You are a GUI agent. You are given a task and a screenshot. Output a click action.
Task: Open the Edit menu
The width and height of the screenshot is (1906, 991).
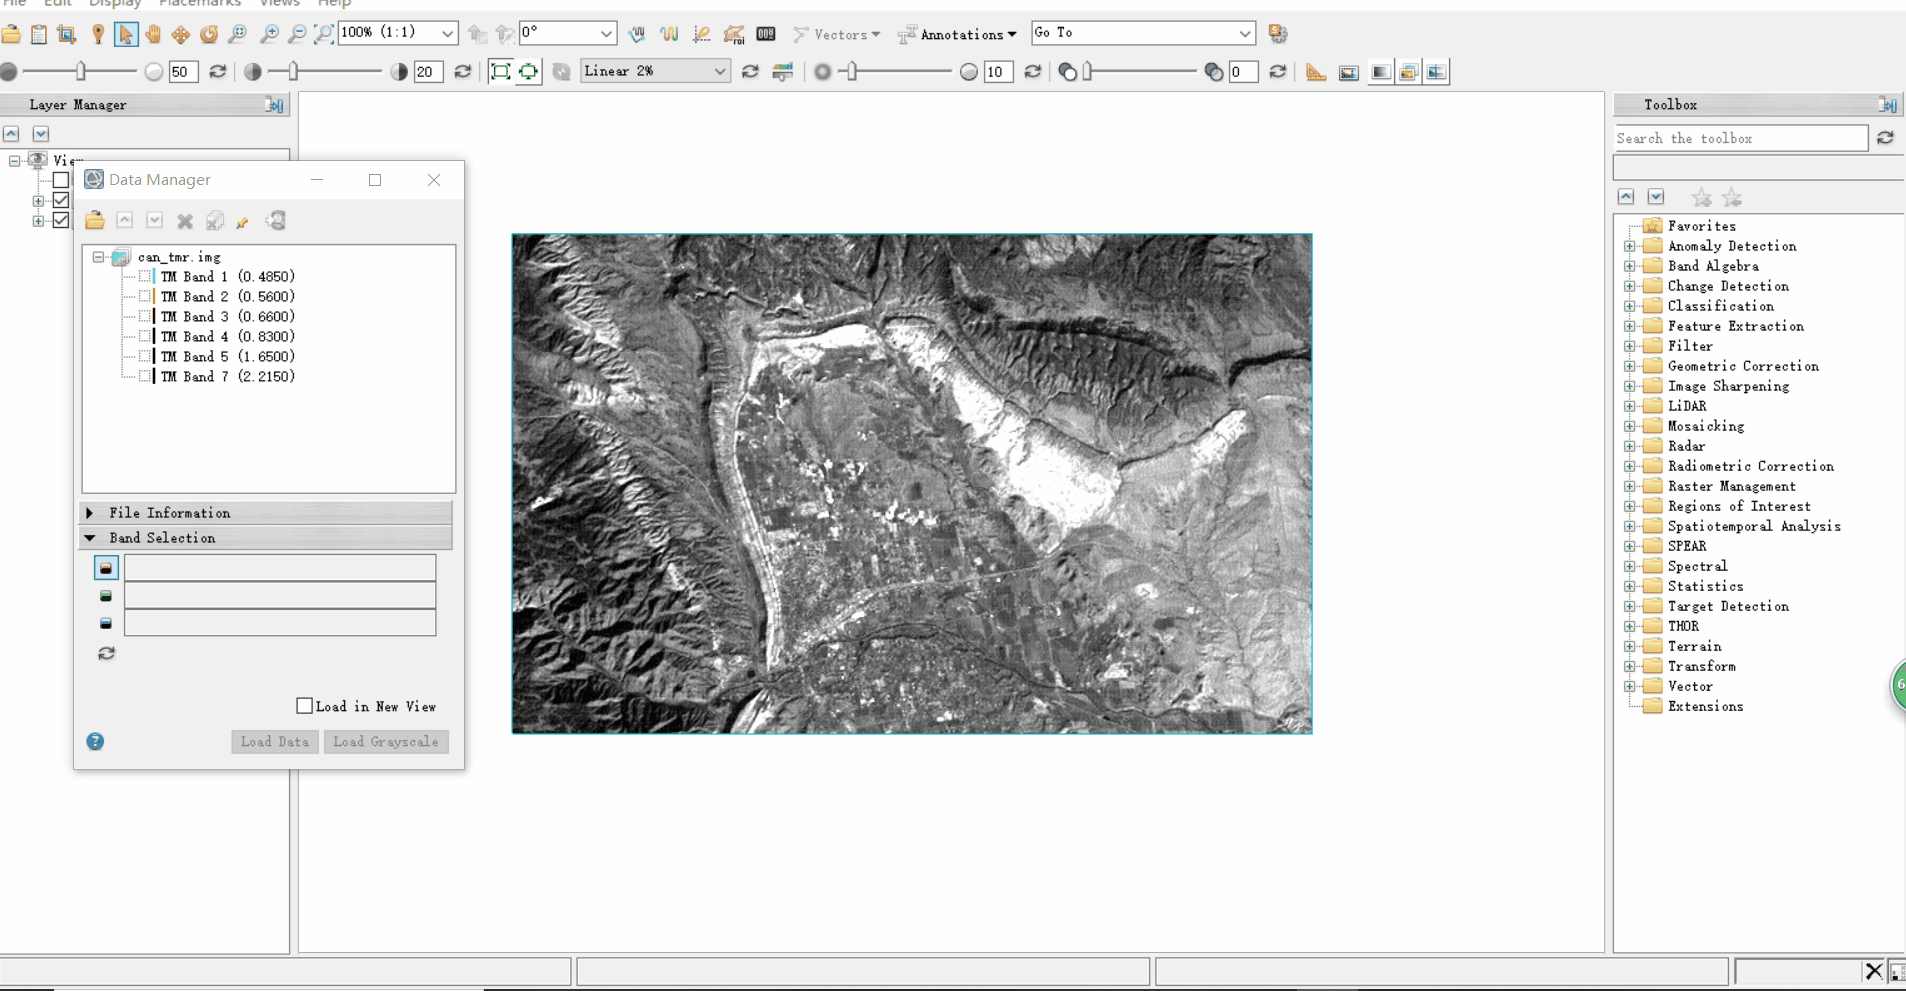pyautogui.click(x=57, y=4)
